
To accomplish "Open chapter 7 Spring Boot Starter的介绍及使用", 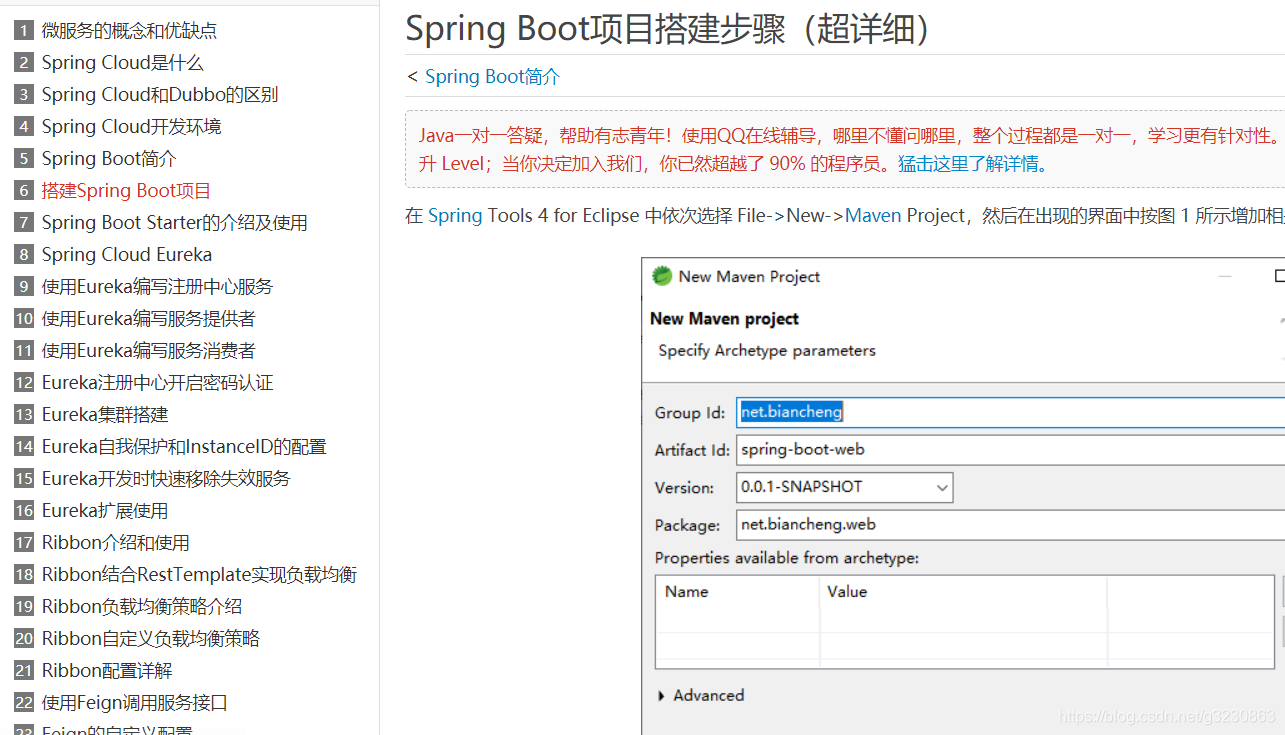I will click(x=174, y=223).
